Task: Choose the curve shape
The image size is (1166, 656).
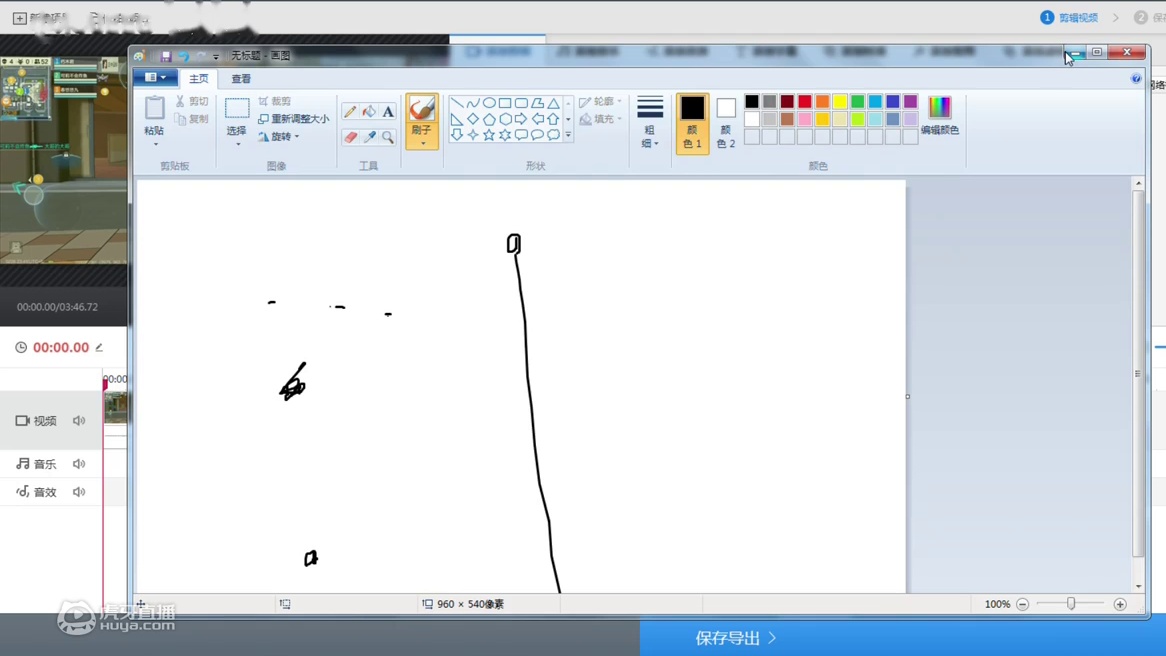Action: [473, 103]
